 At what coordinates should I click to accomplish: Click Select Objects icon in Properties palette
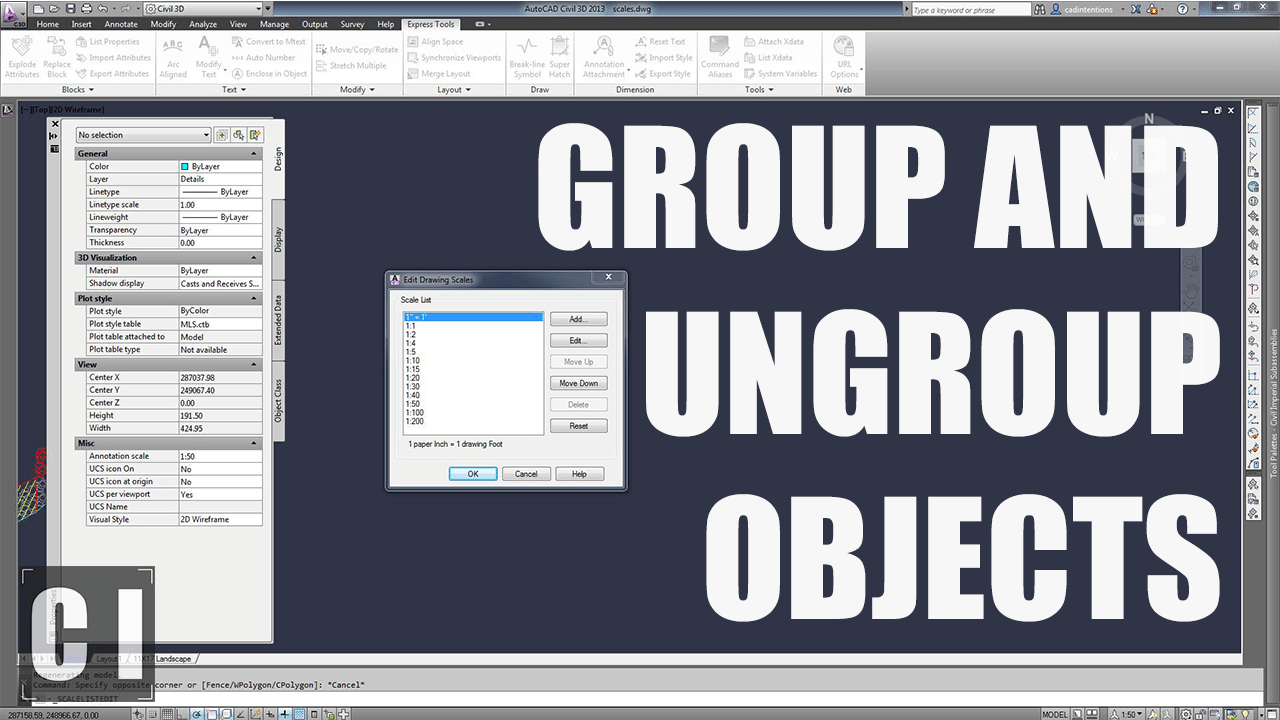238,135
